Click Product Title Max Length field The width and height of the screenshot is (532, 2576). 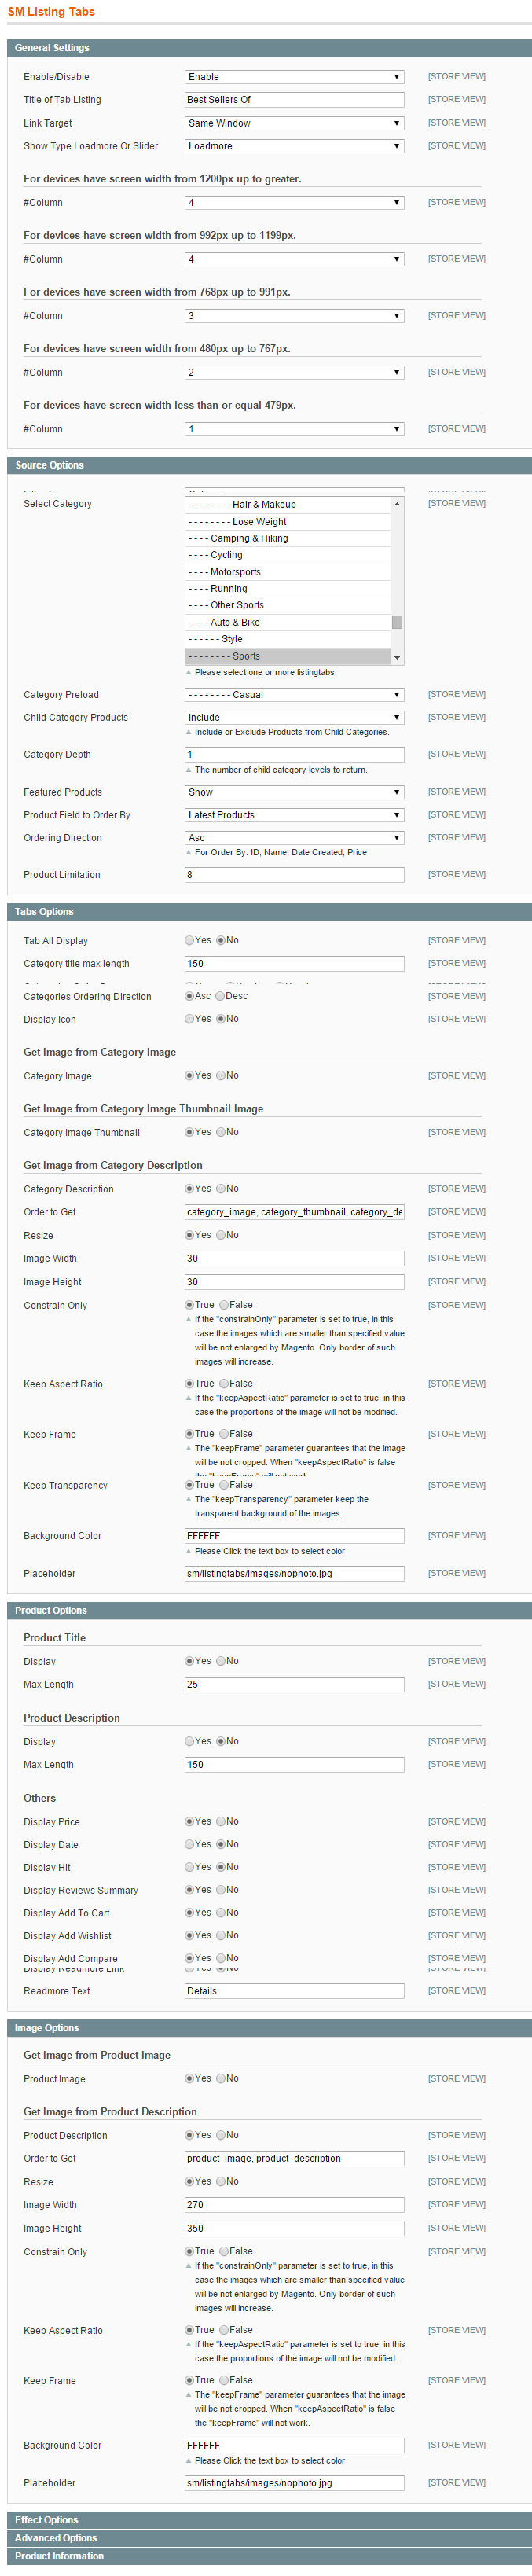(x=294, y=1684)
